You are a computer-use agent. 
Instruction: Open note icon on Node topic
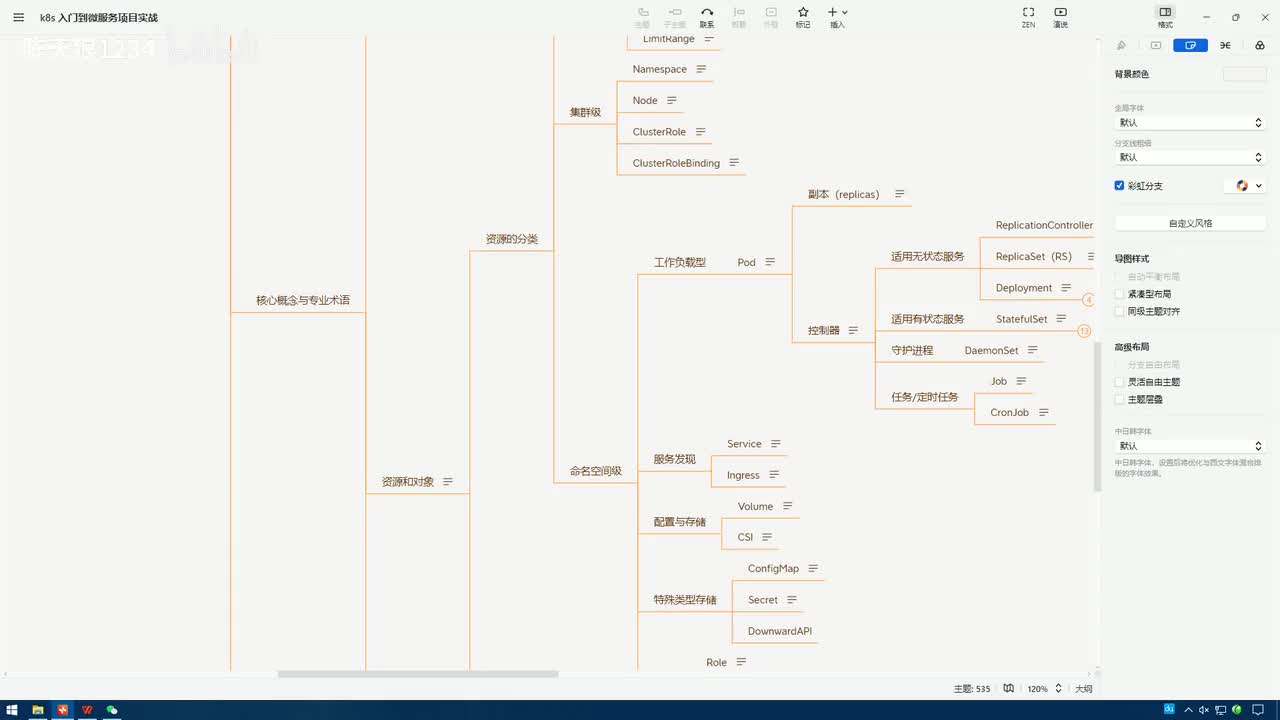click(672, 100)
